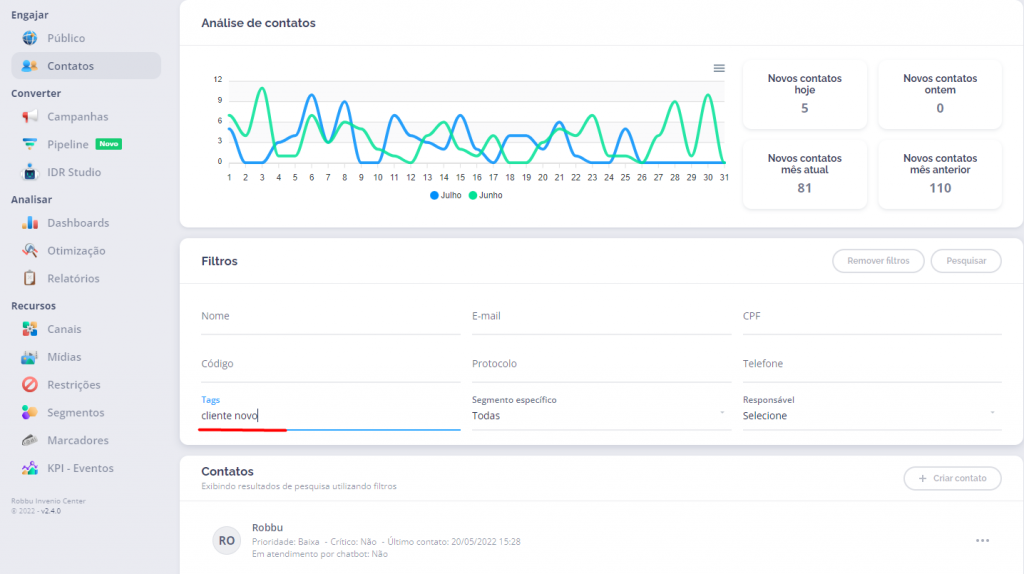Open Restrições prohibited icon
Image resolution: width=1024 pixels, height=574 pixels.
[30, 385]
